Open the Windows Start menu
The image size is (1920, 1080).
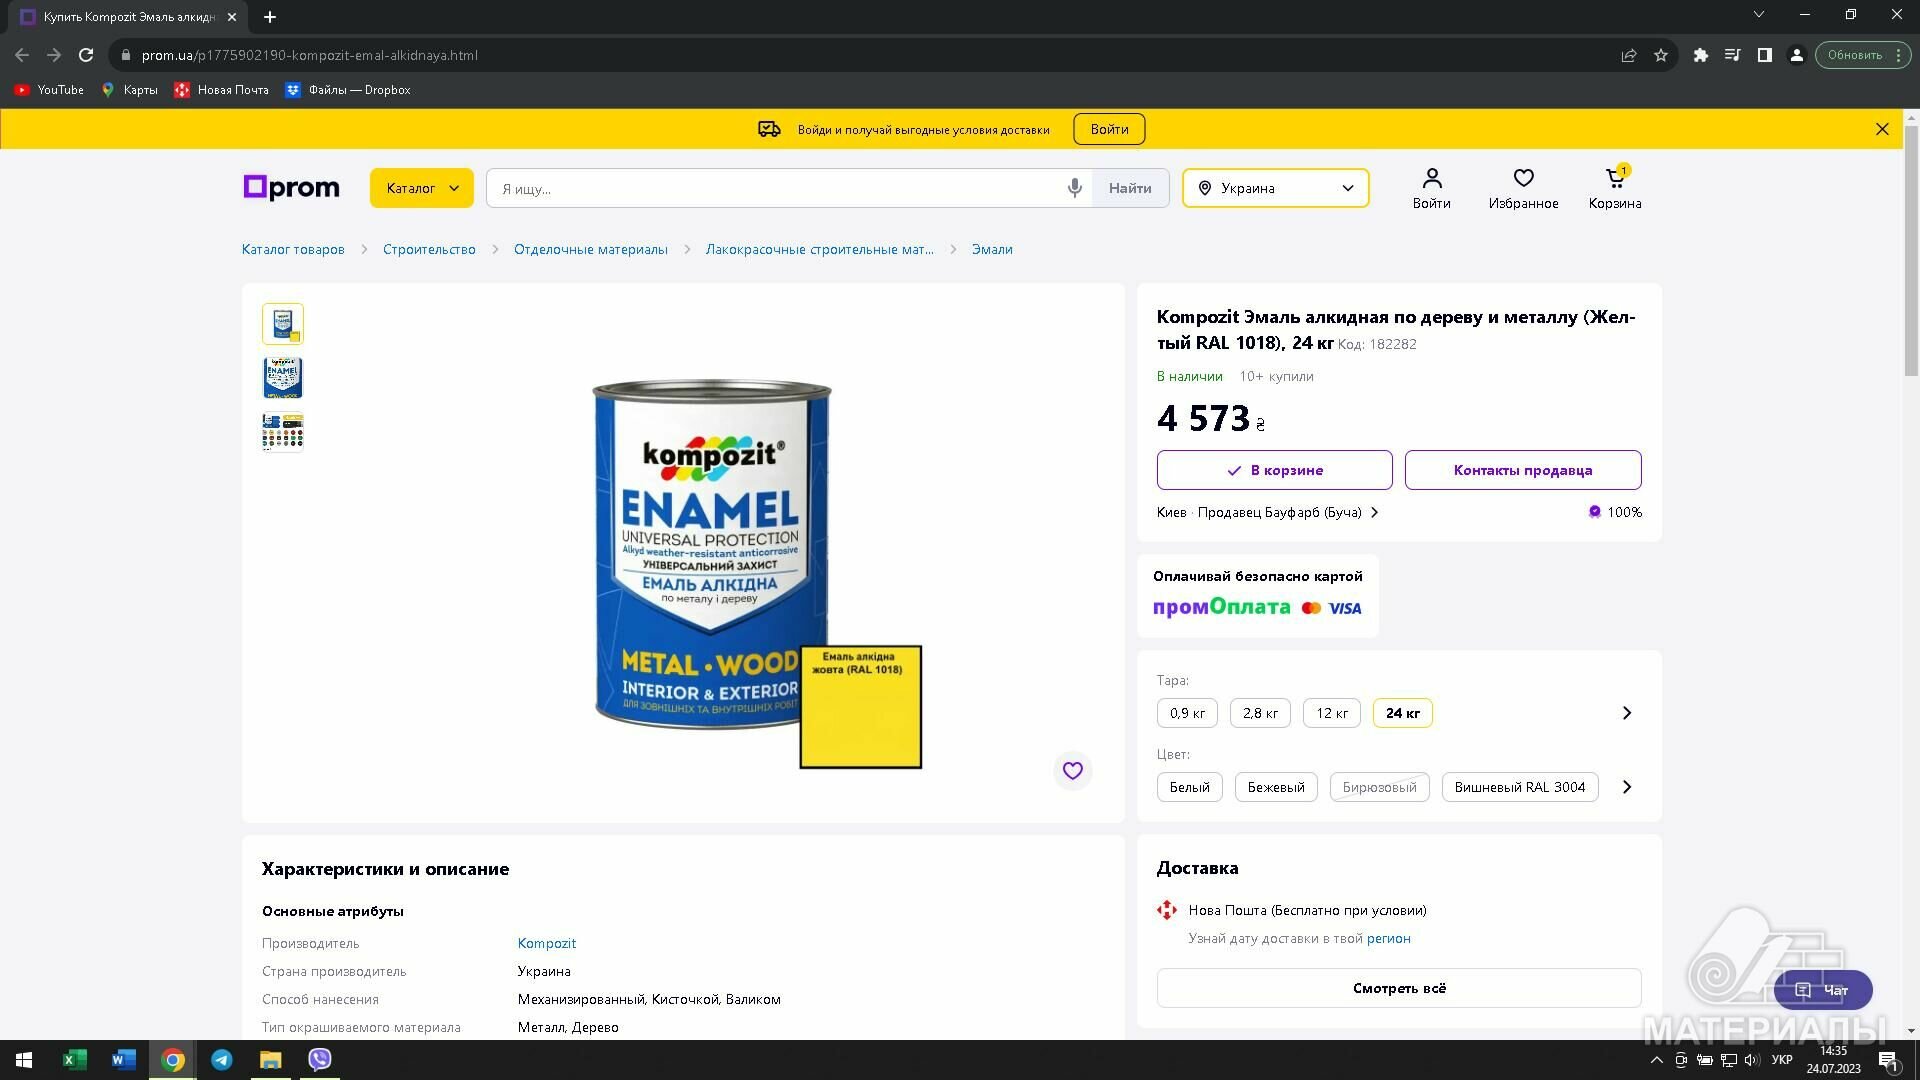tap(24, 1060)
